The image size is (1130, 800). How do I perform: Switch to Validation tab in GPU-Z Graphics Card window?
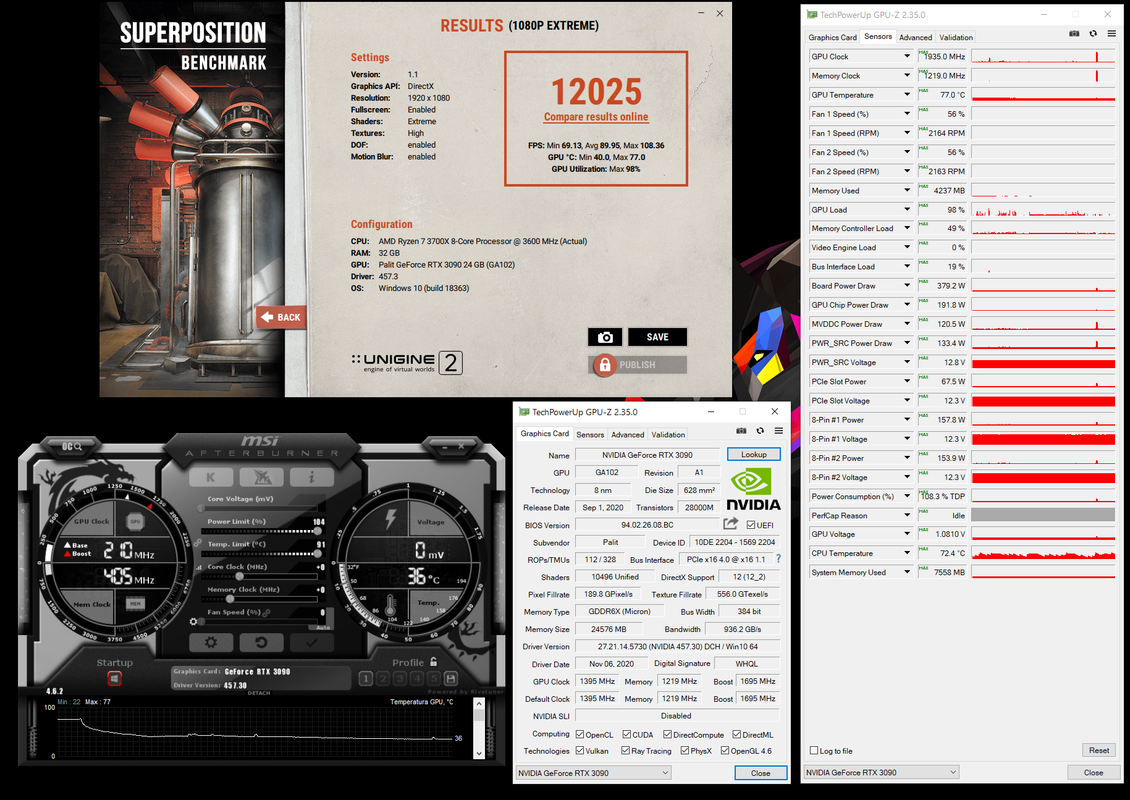[x=668, y=435]
